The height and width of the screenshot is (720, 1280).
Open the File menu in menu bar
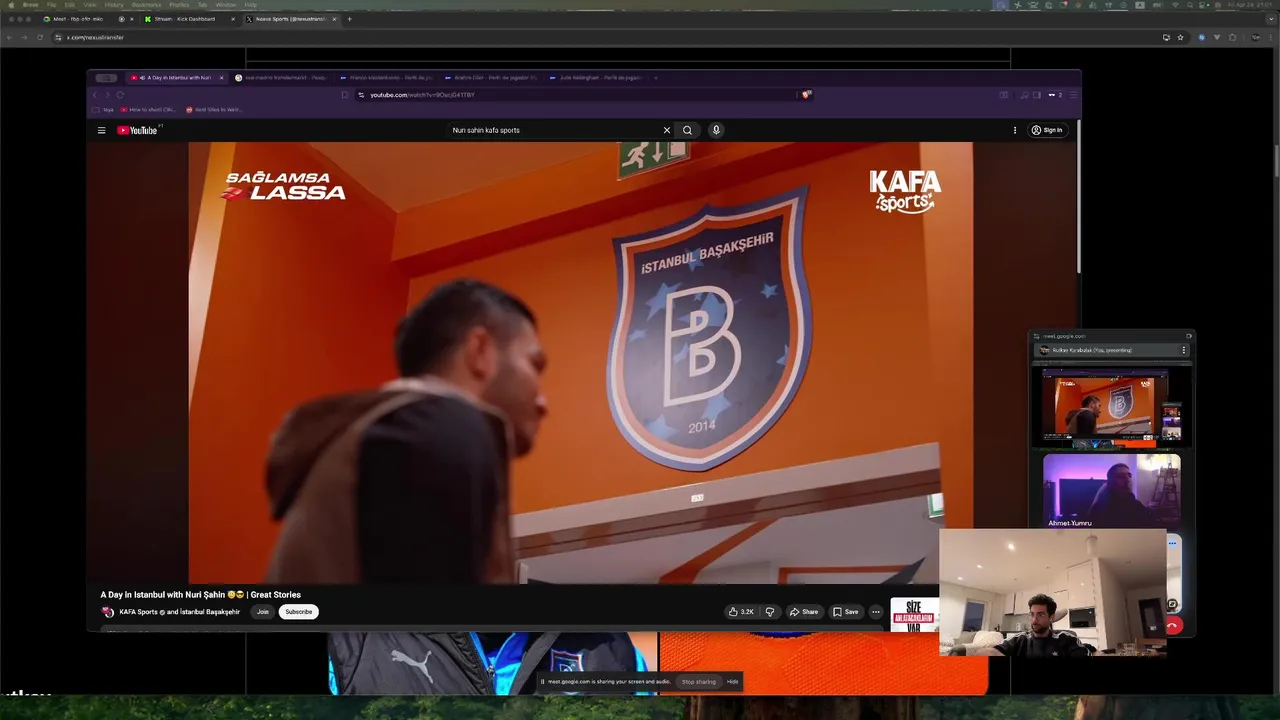(x=51, y=5)
